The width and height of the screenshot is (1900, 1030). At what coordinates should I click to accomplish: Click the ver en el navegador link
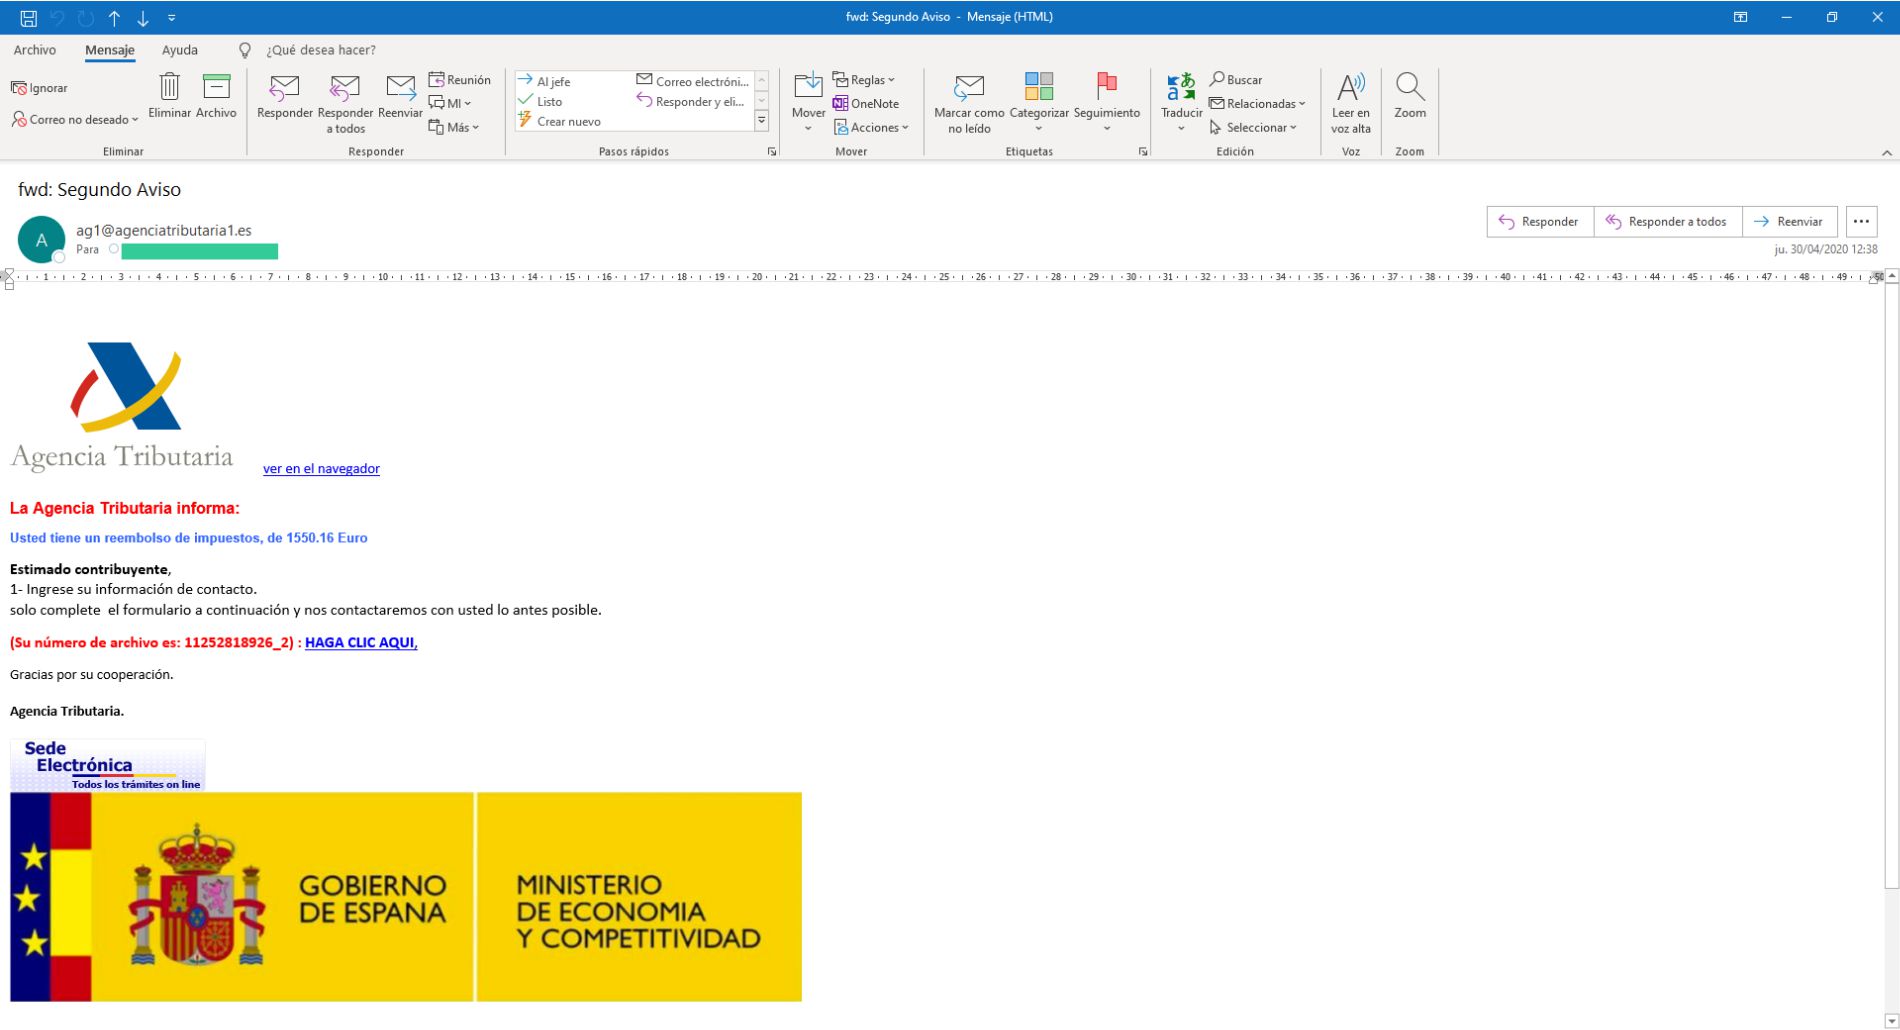coord(321,469)
